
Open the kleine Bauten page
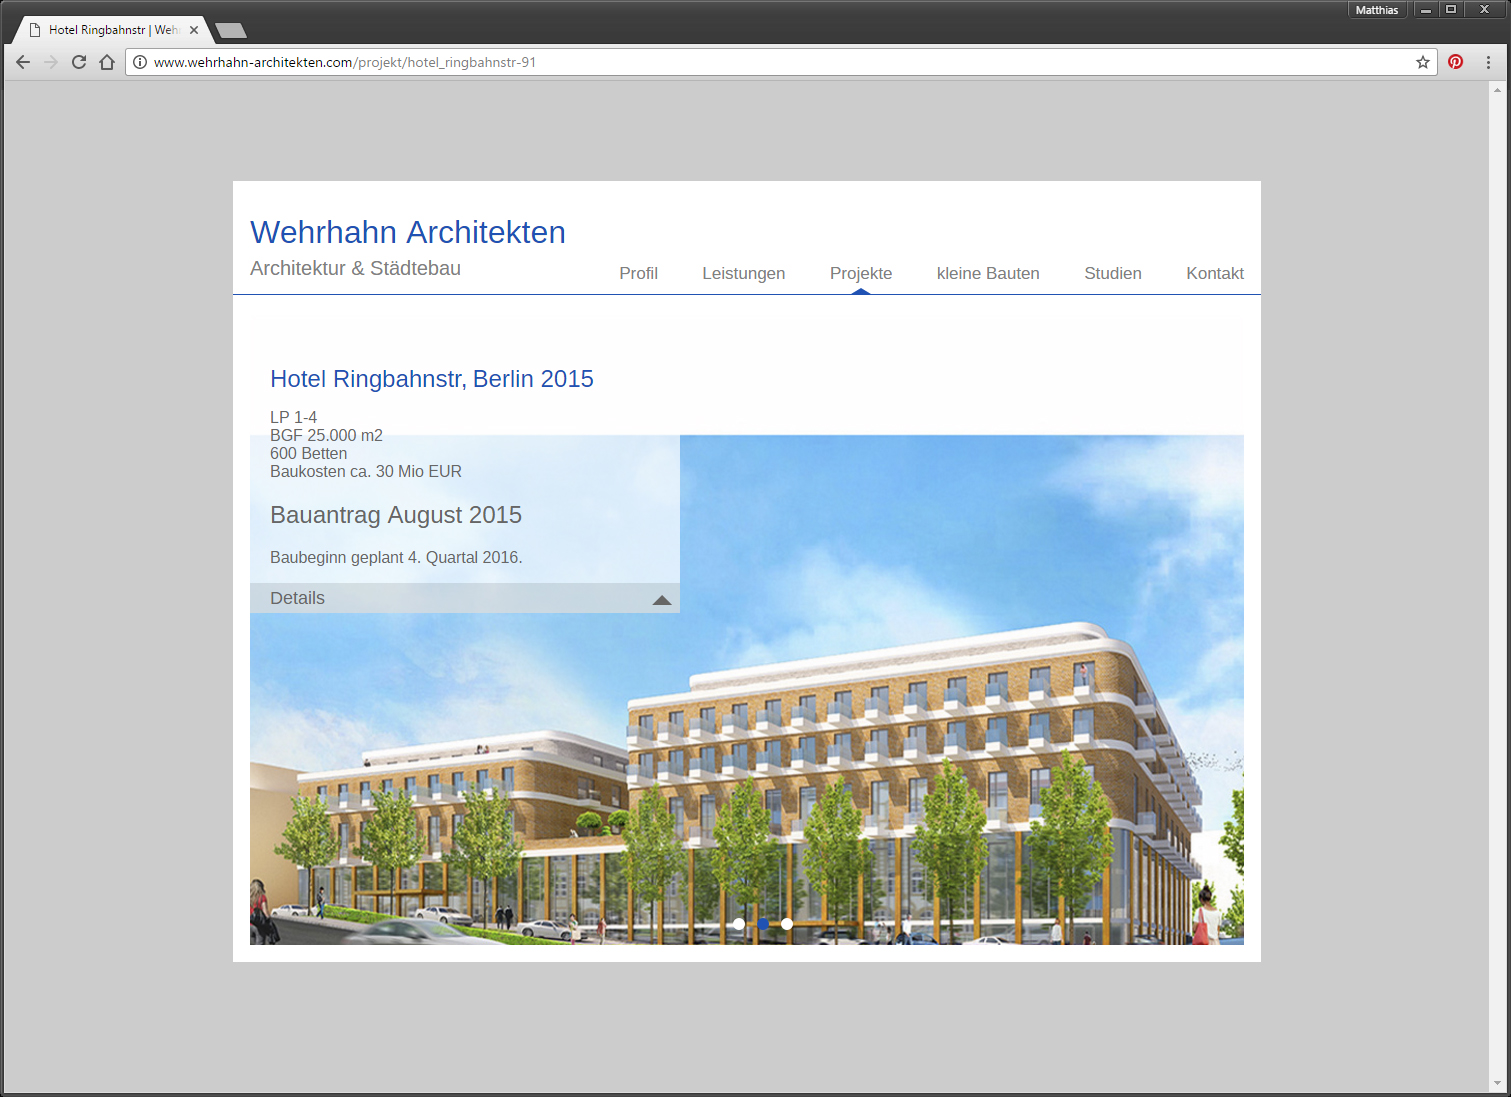coord(987,273)
